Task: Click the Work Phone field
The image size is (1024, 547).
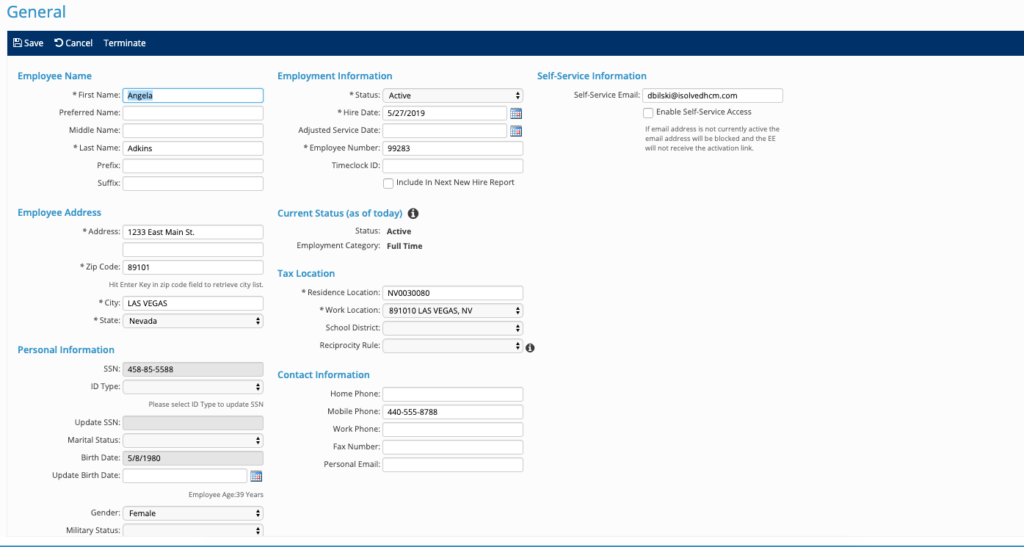Action: [x=453, y=430]
